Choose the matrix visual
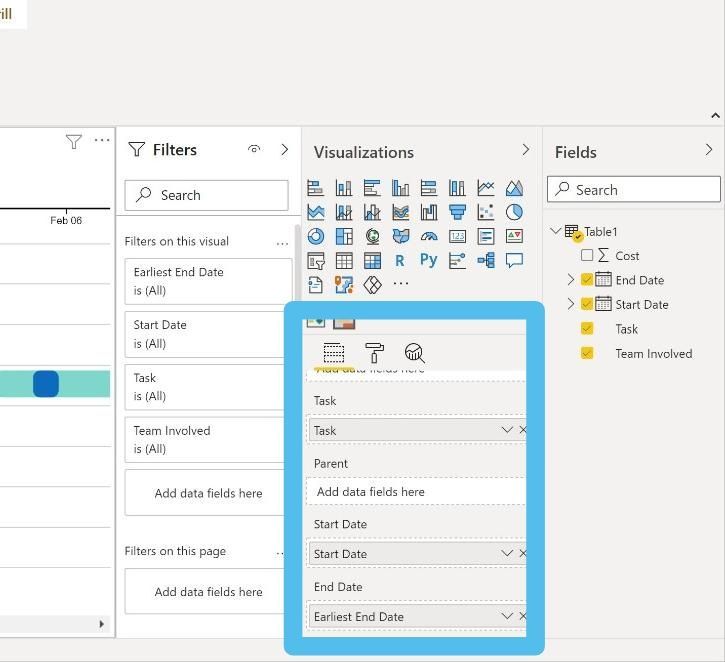The height and width of the screenshot is (662, 725). [x=372, y=261]
